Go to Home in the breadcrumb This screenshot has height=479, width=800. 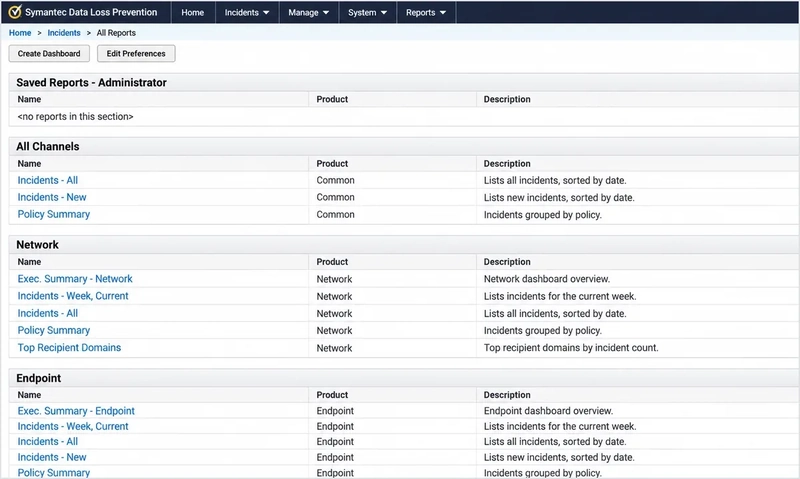[x=20, y=33]
